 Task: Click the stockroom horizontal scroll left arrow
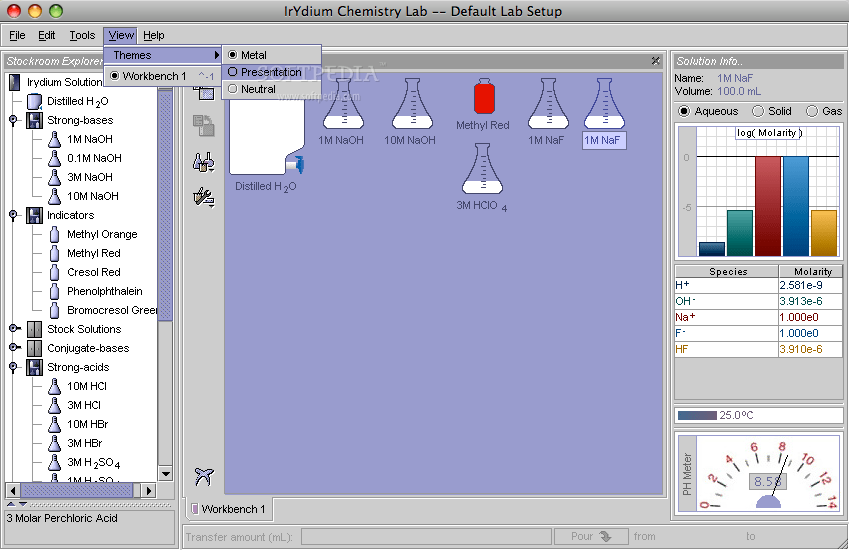point(14,490)
